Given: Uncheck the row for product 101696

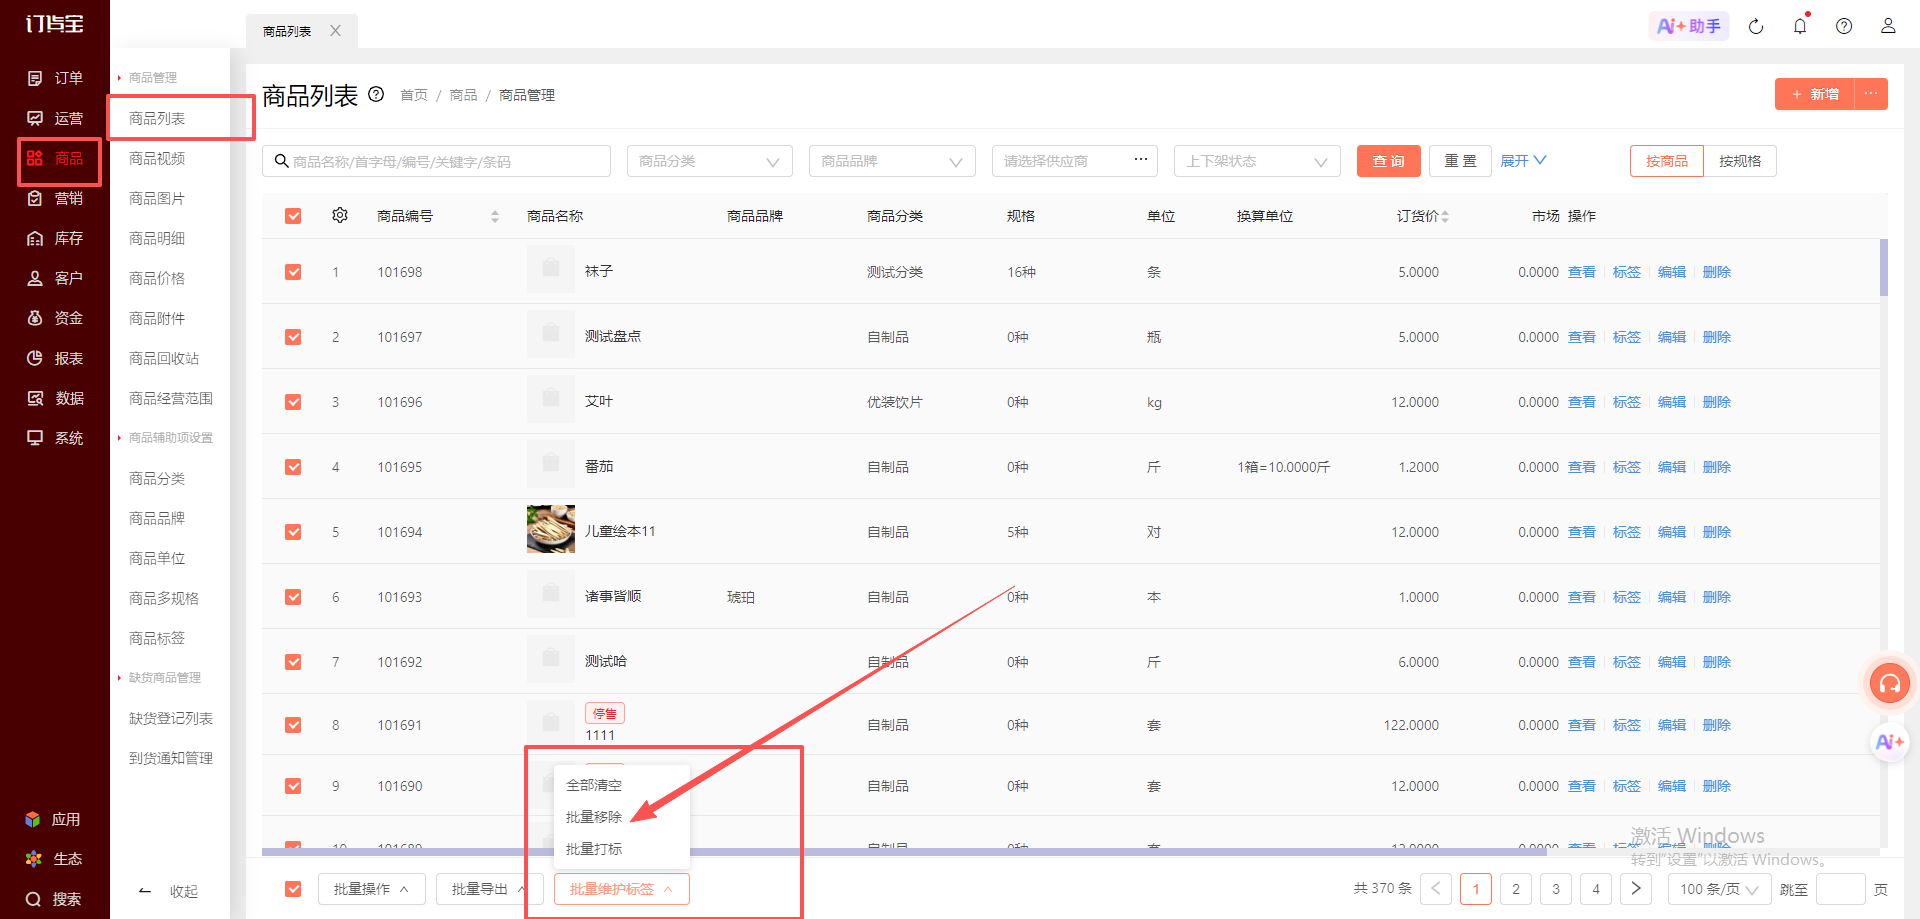Looking at the screenshot, I should (293, 402).
